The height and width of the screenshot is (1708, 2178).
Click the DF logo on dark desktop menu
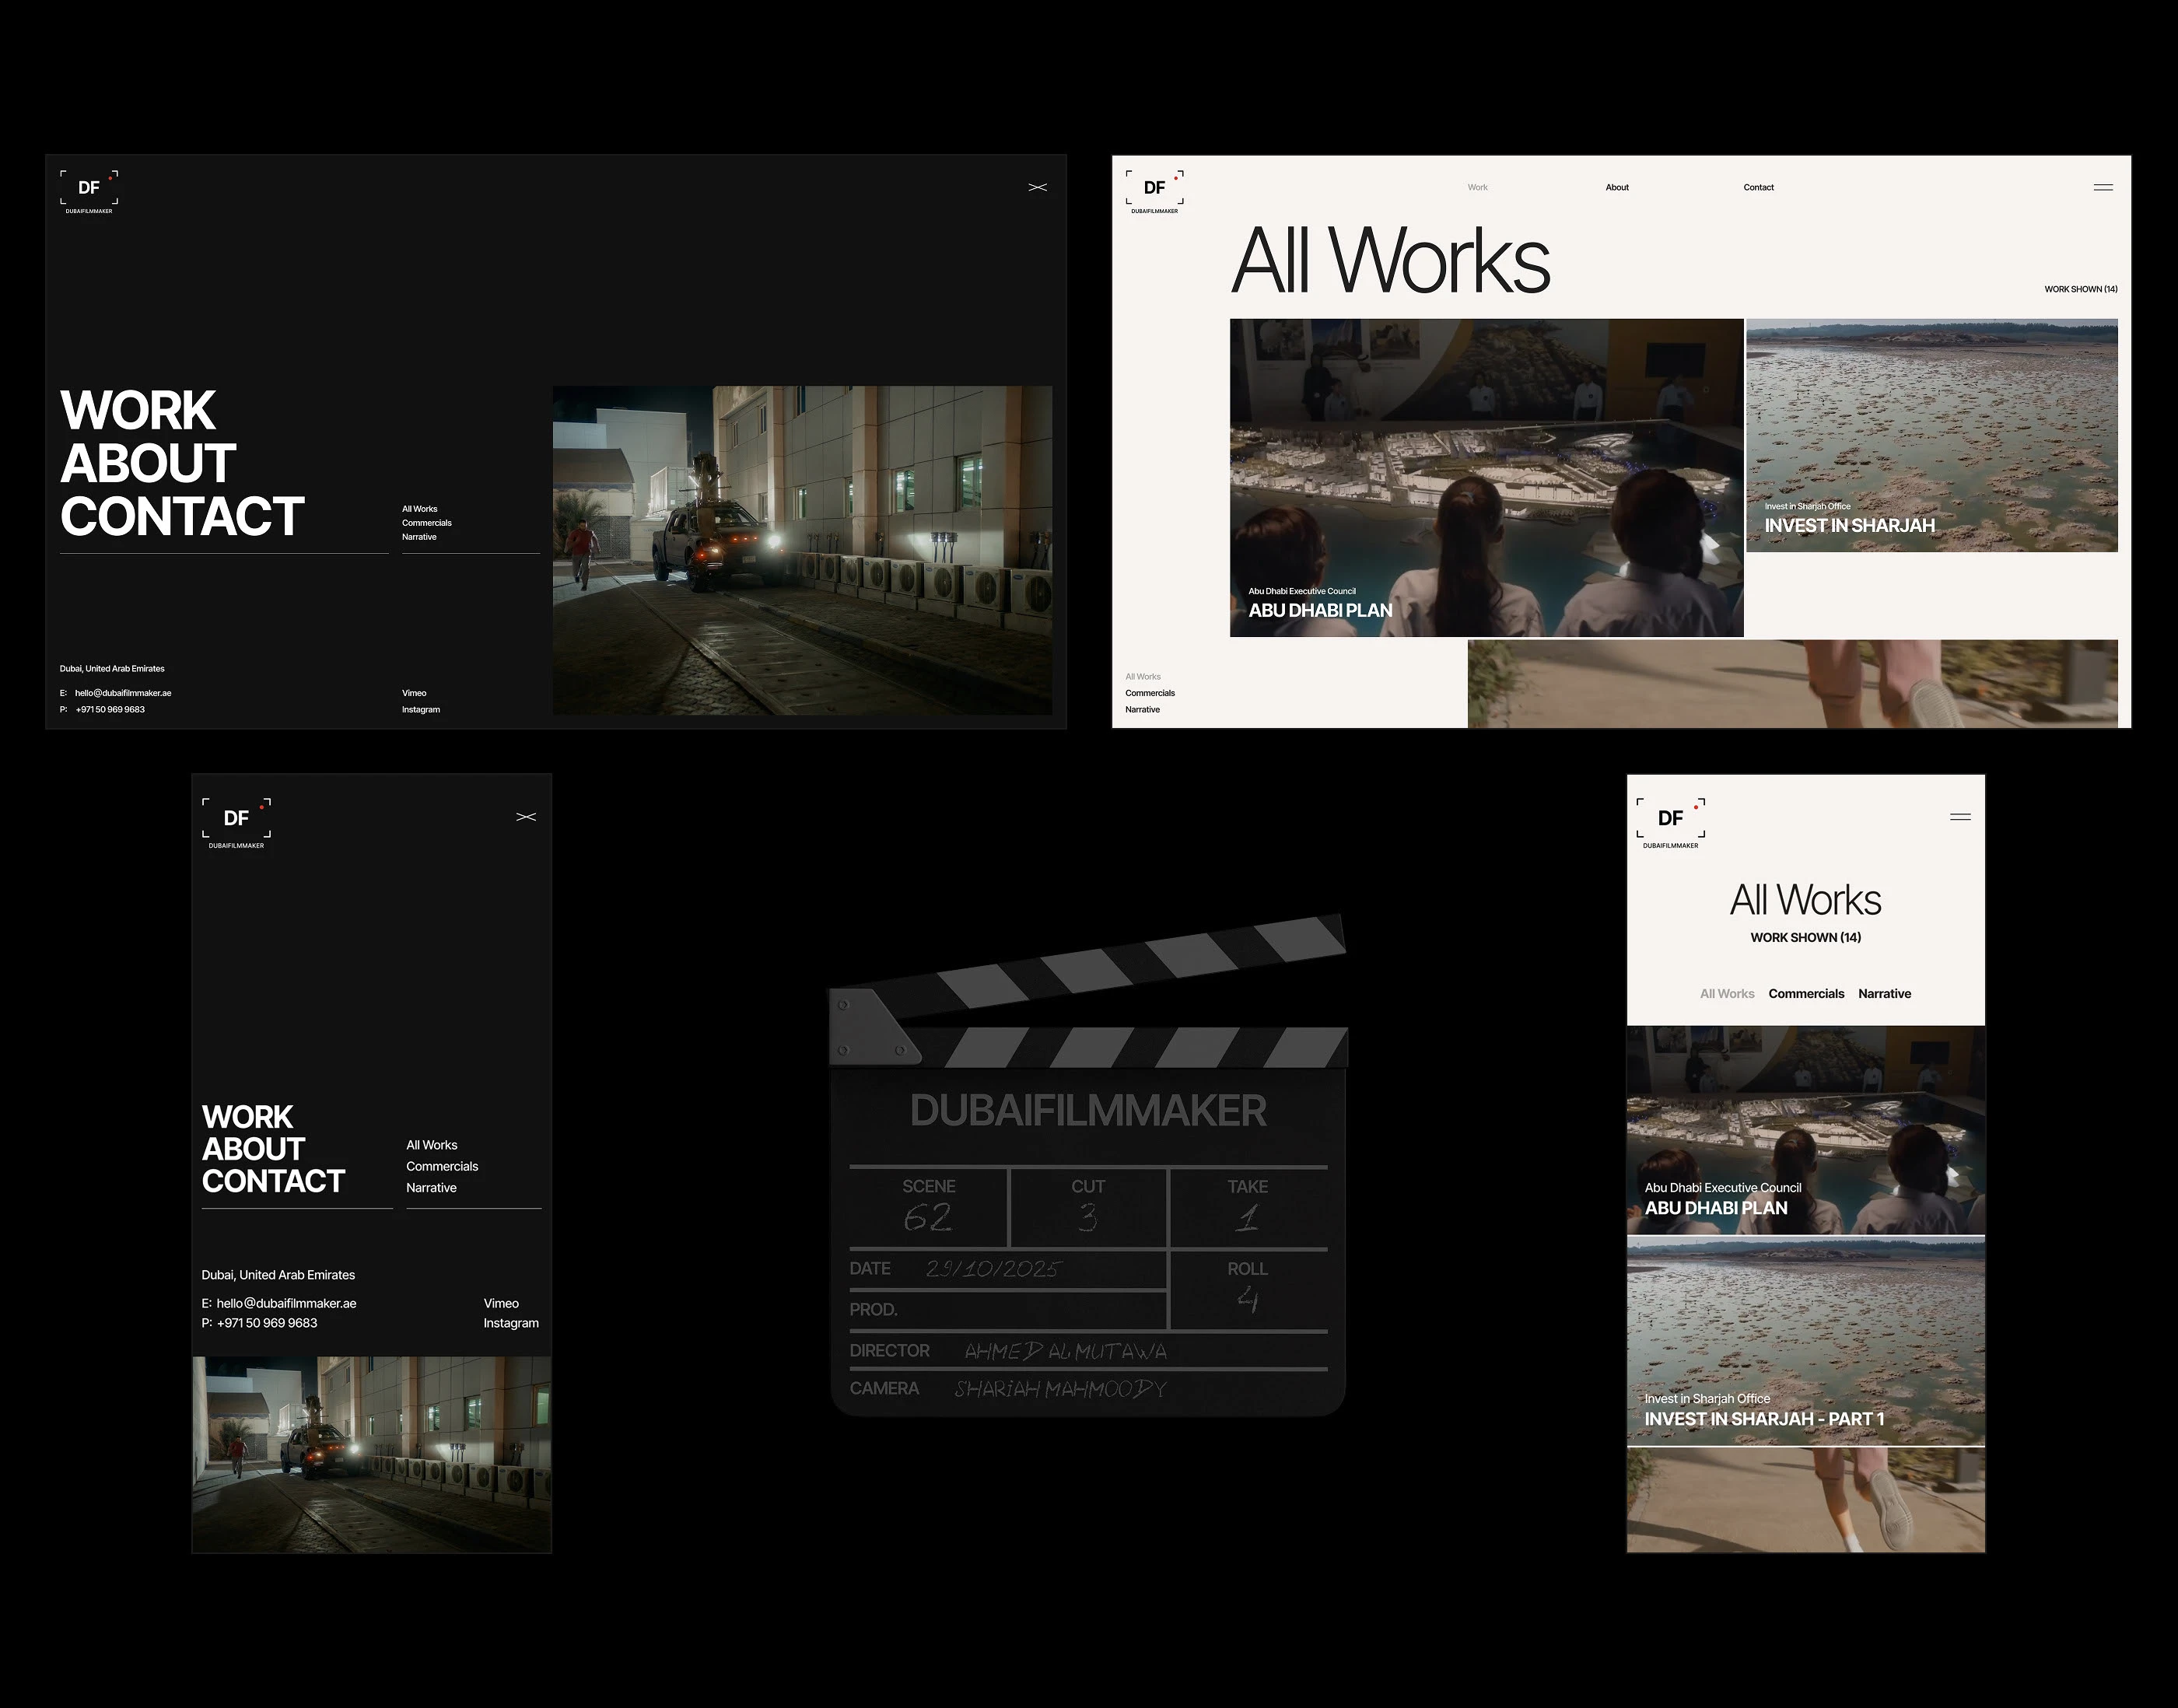pyautogui.click(x=89, y=189)
